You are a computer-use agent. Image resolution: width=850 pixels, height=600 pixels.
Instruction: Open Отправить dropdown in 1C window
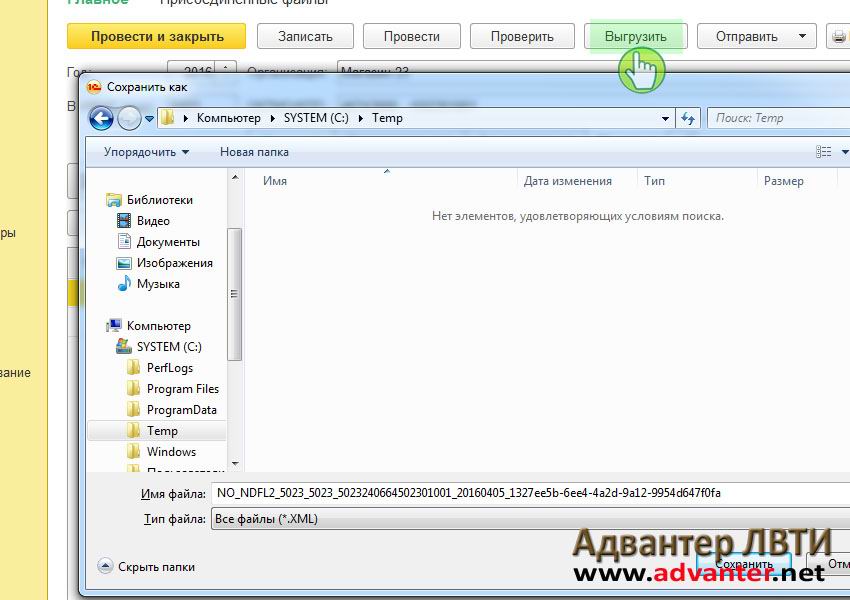click(756, 36)
